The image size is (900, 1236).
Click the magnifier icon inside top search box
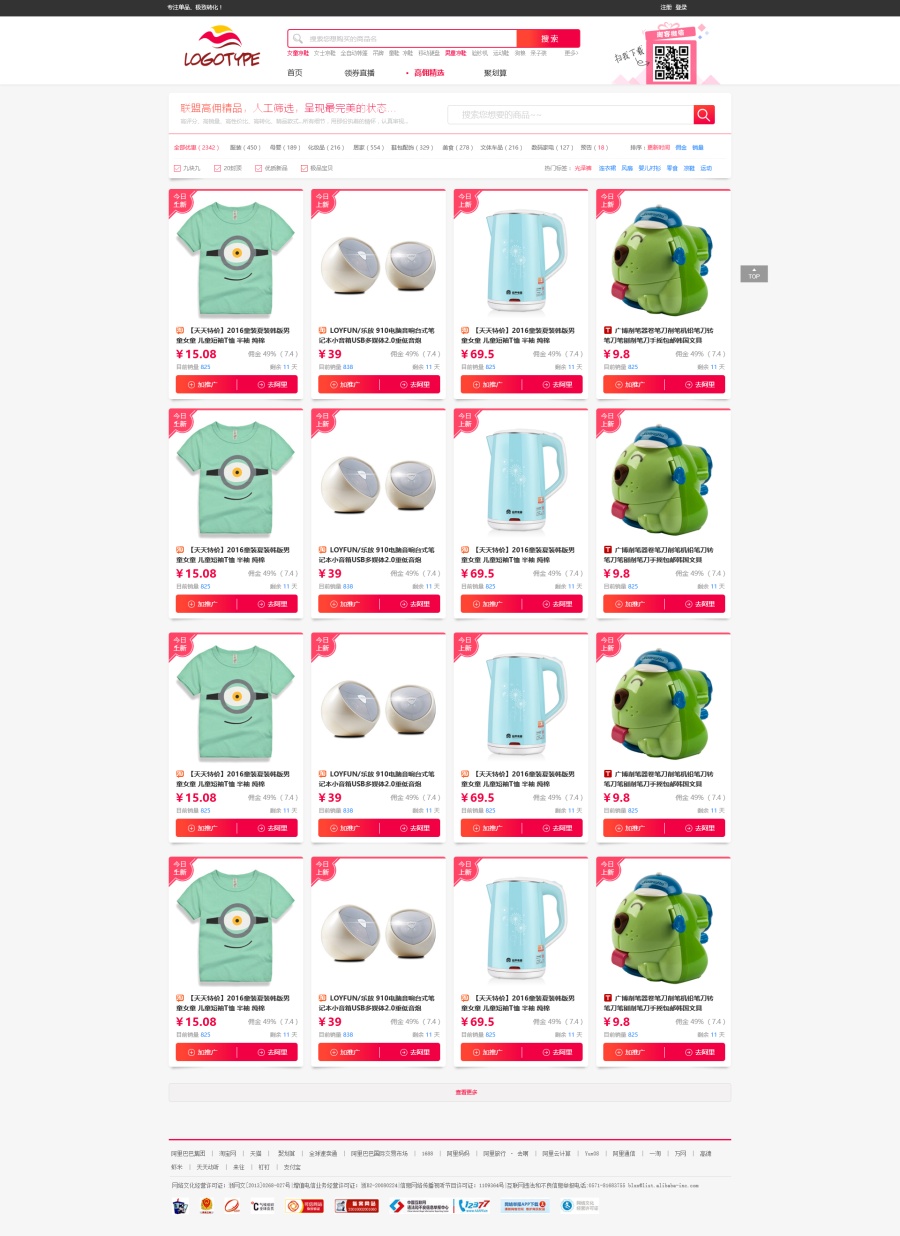point(298,39)
